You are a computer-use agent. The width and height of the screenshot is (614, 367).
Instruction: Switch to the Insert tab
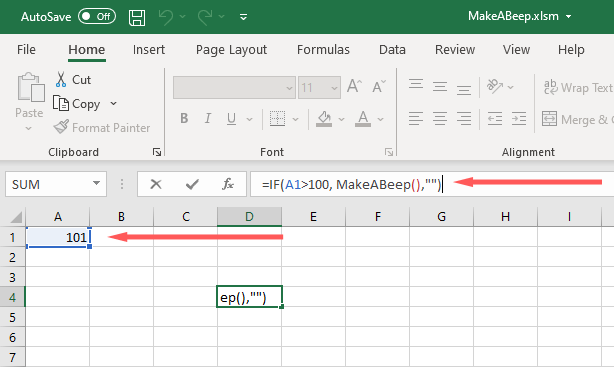coord(149,50)
